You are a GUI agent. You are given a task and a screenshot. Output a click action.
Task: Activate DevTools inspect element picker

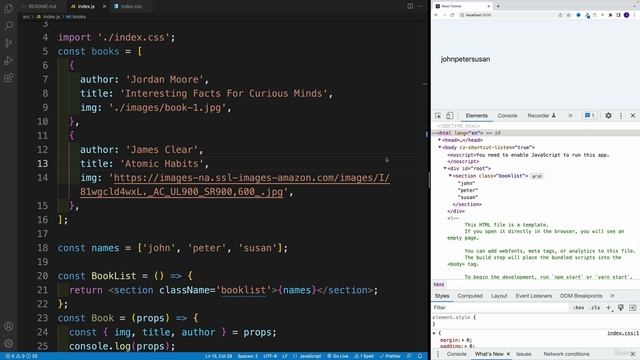(438, 116)
